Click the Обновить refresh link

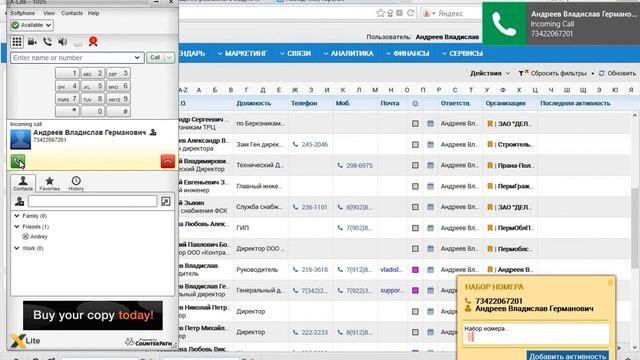click(618, 73)
